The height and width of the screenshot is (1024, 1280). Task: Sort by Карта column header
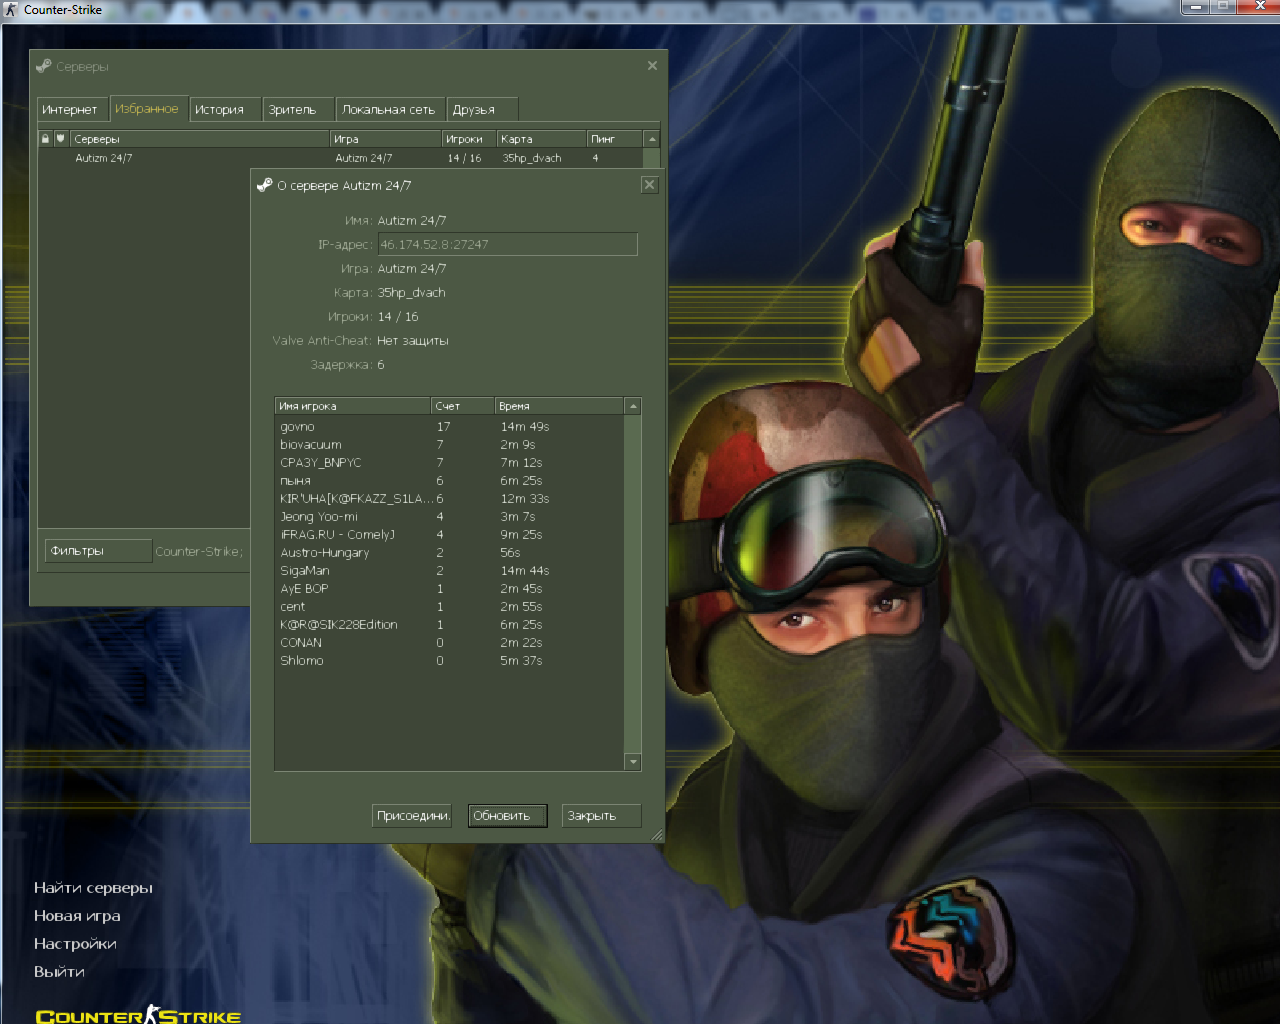coord(541,139)
